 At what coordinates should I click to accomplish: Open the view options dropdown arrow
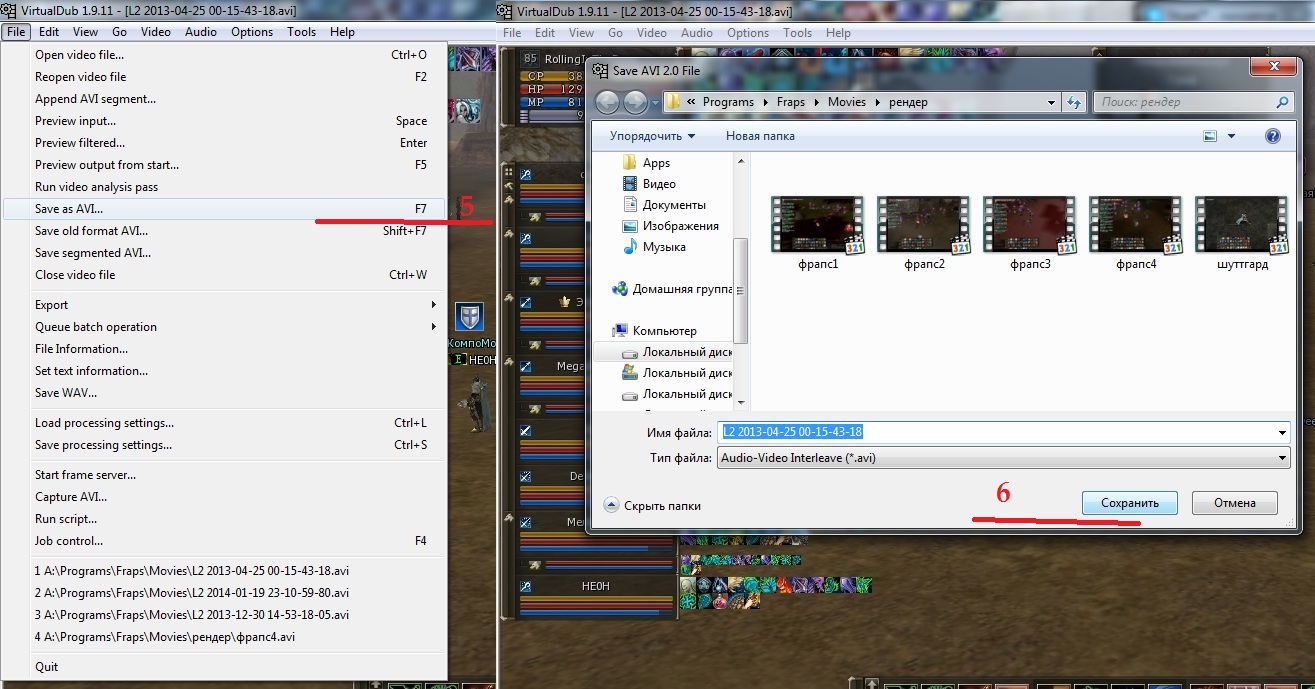(1231, 136)
